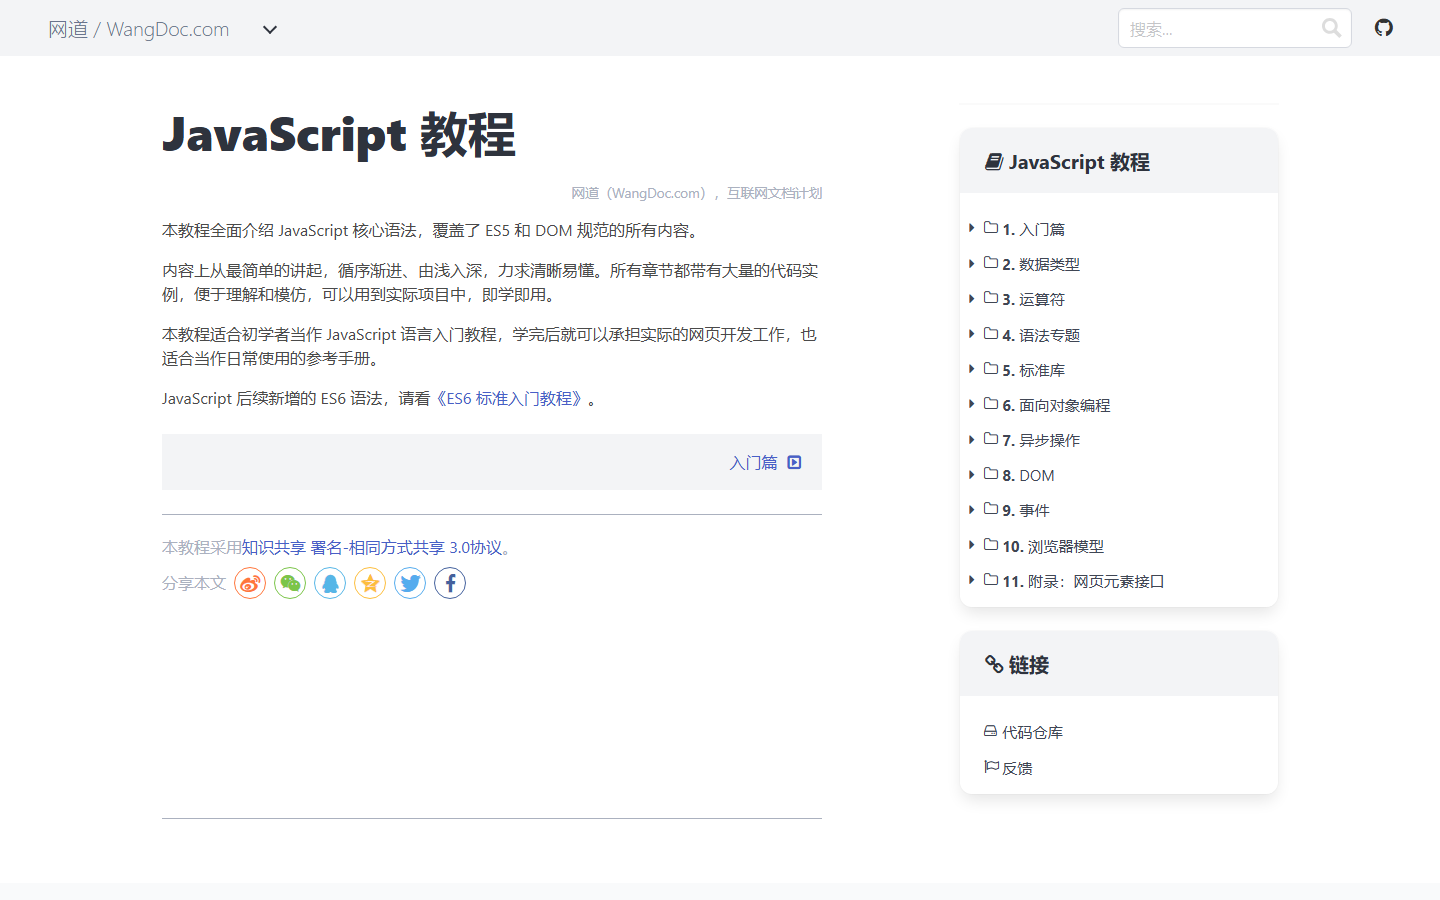This screenshot has width=1440, height=900.
Task: Share via Facebook icon
Action: (450, 583)
